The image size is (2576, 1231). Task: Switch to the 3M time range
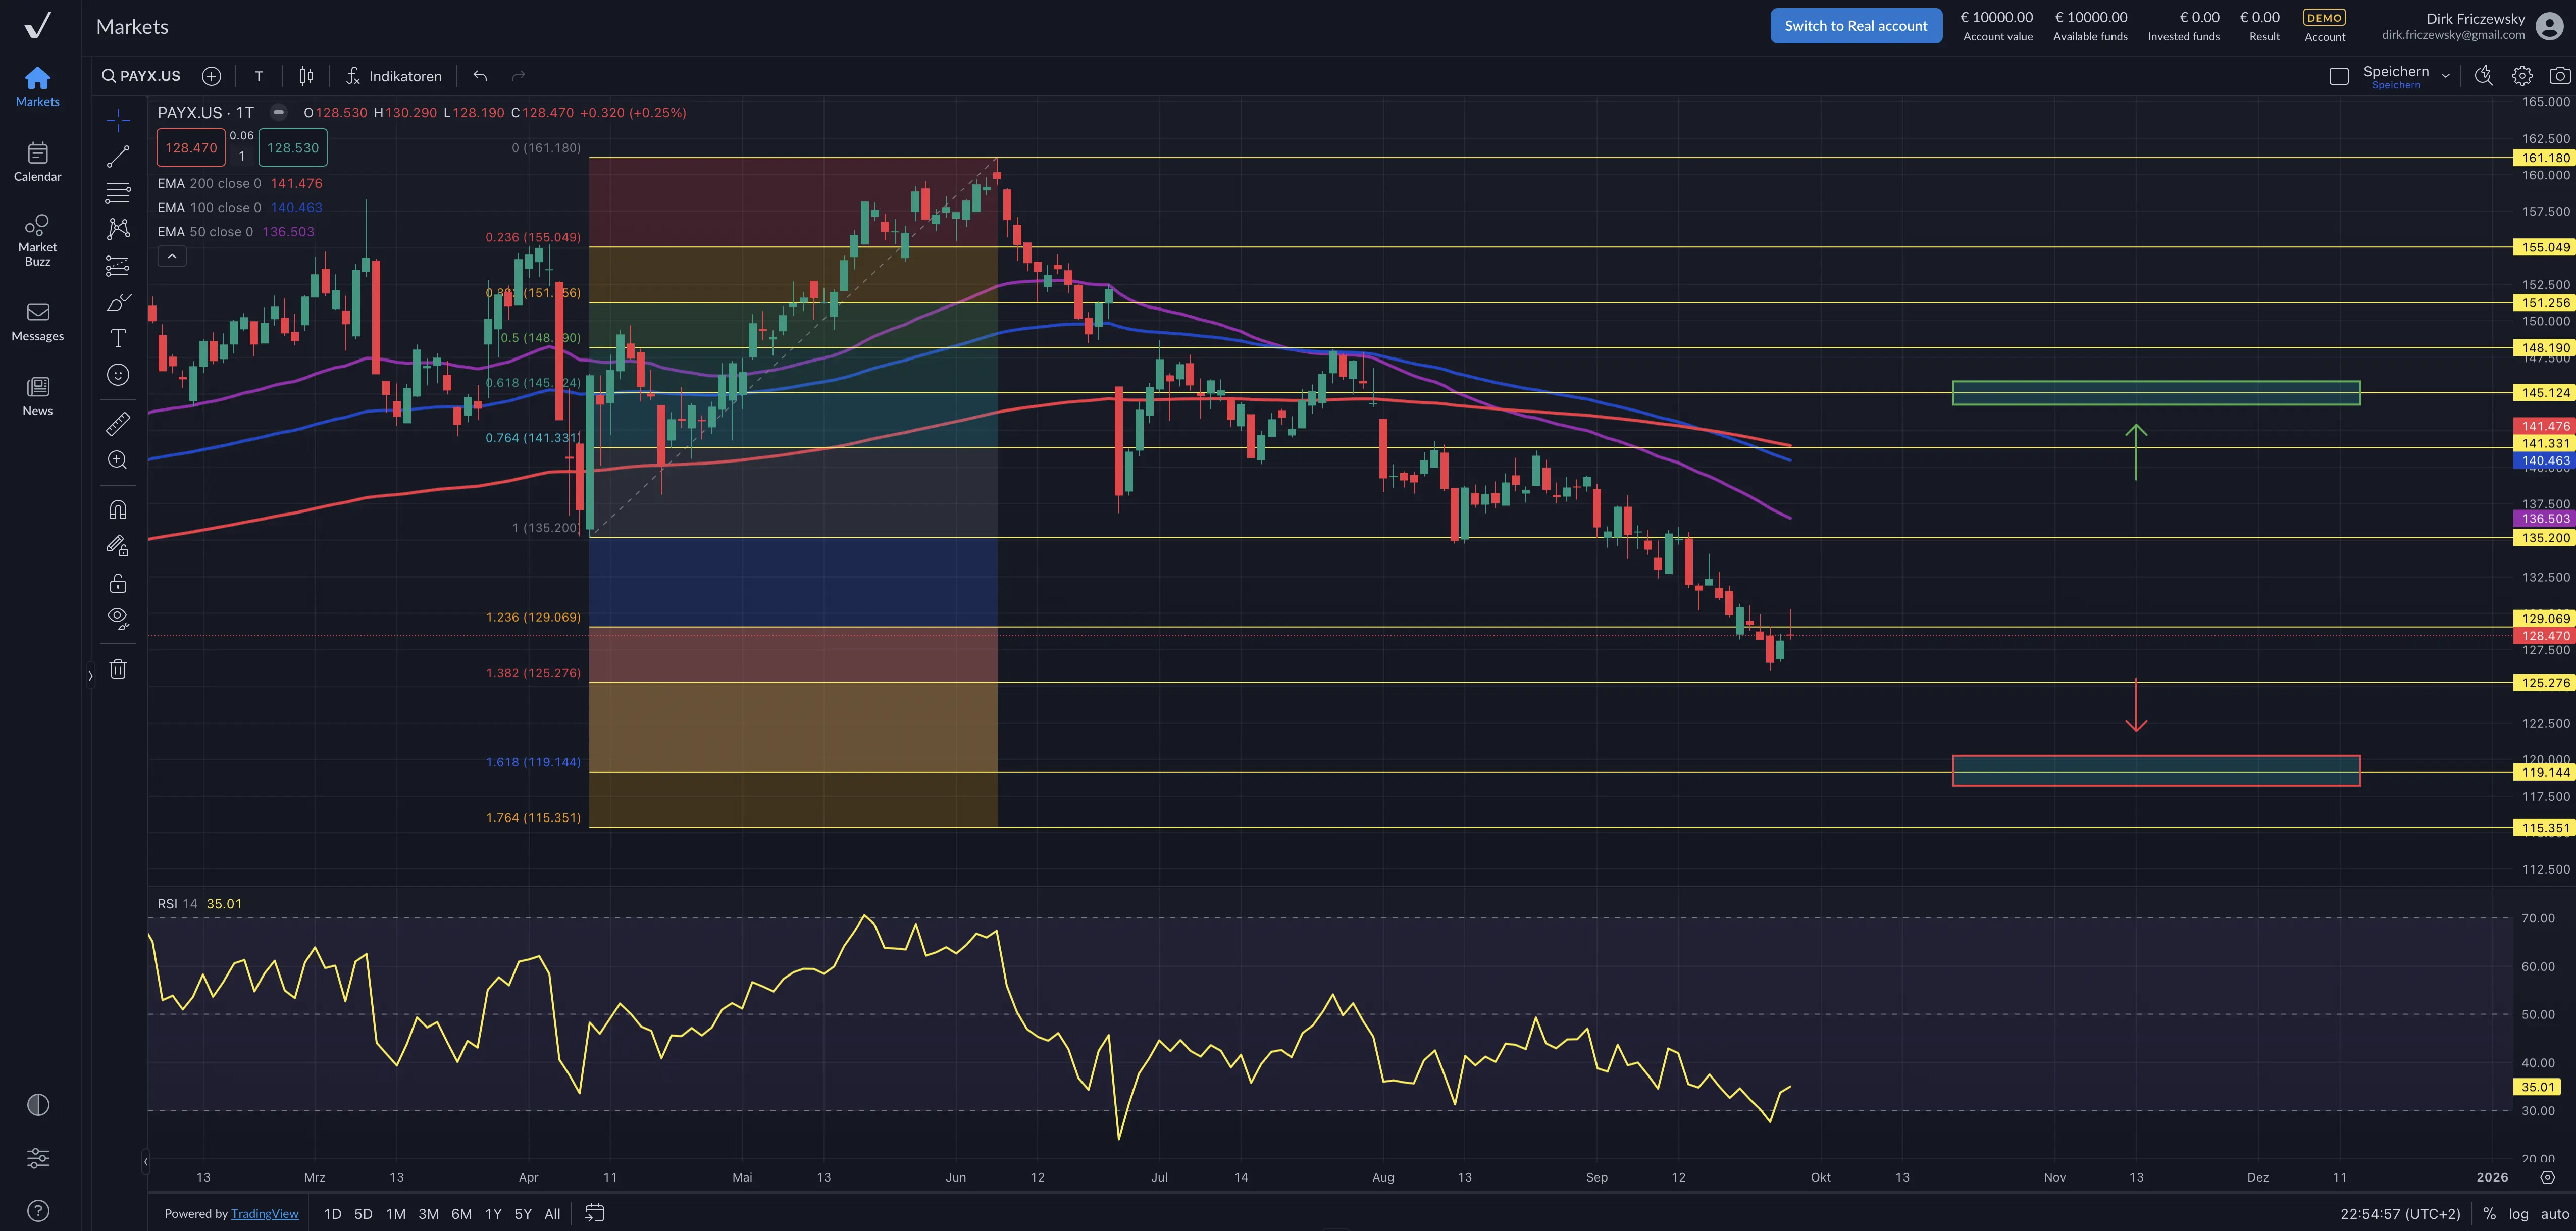tap(428, 1213)
